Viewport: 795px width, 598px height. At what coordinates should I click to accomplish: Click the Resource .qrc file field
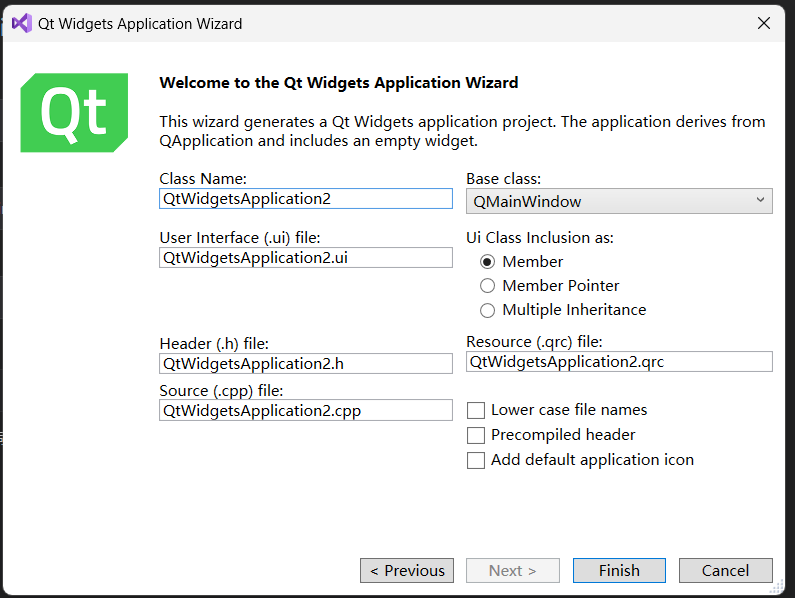click(619, 362)
